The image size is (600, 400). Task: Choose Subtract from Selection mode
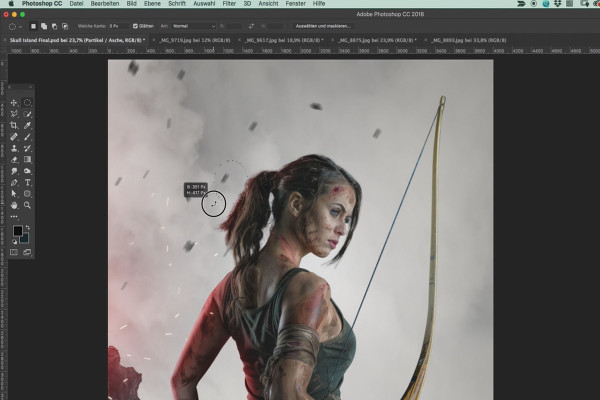[x=54, y=26]
